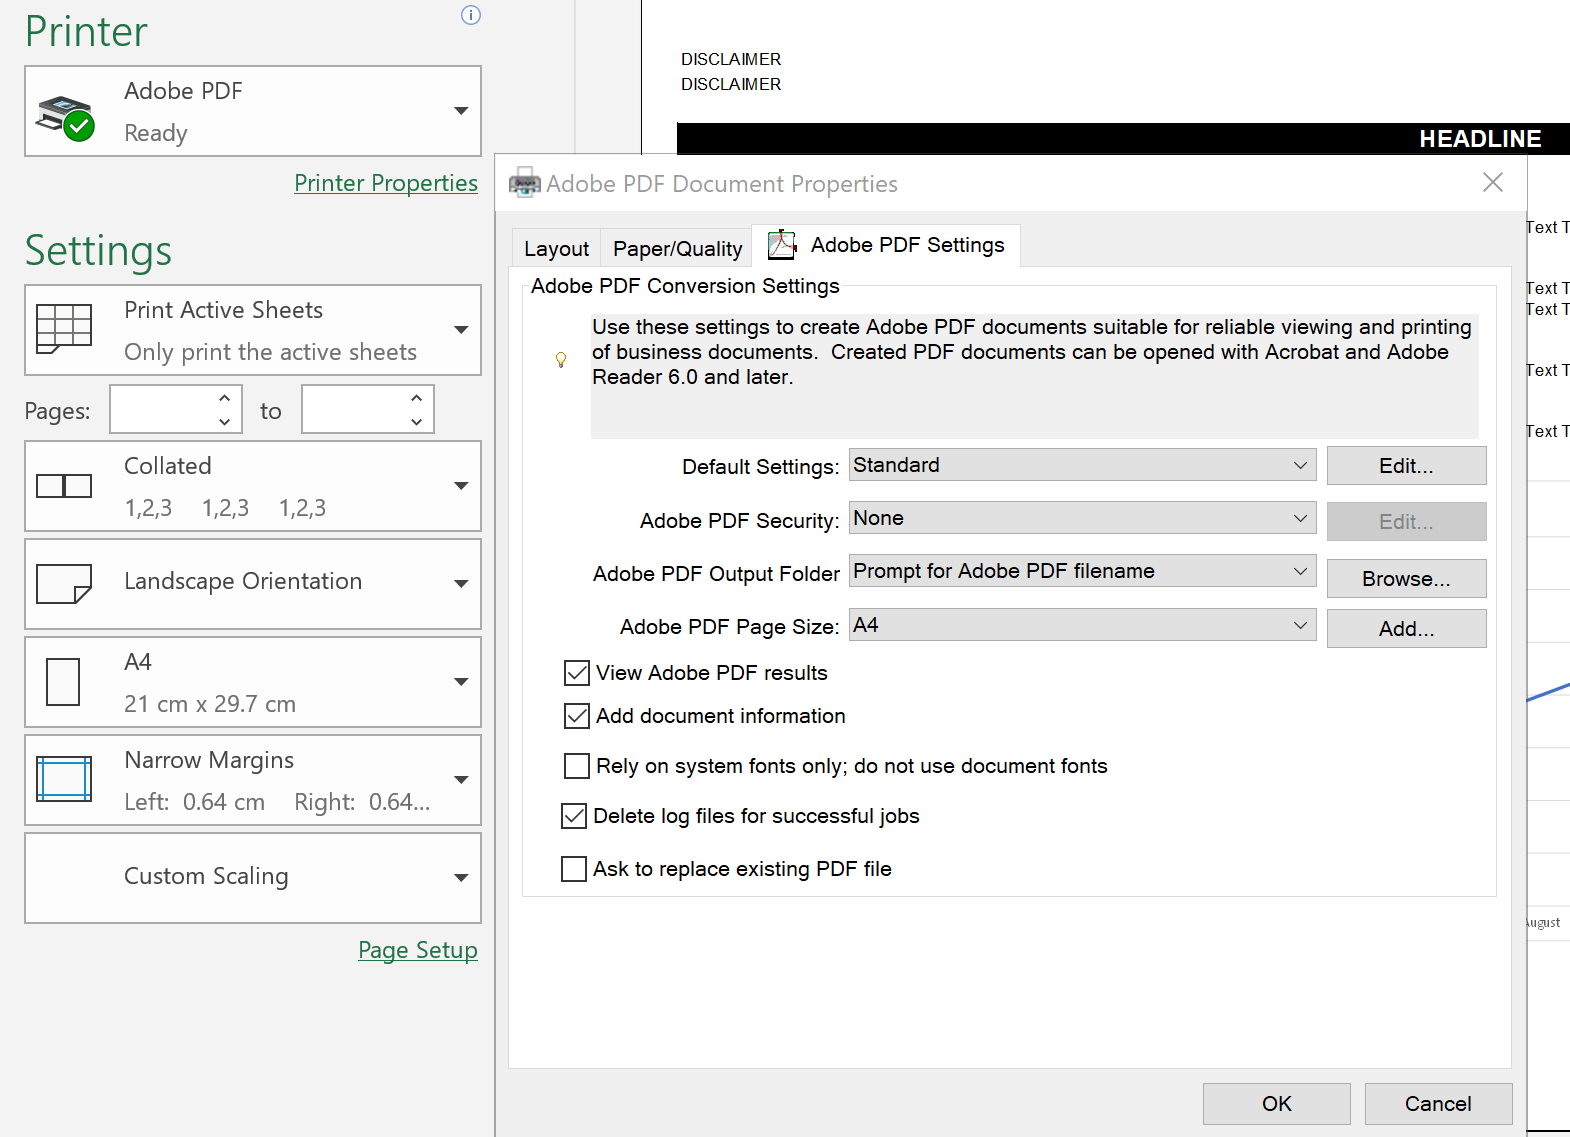Click Edit button for Adobe PDF Security

coord(1406,521)
